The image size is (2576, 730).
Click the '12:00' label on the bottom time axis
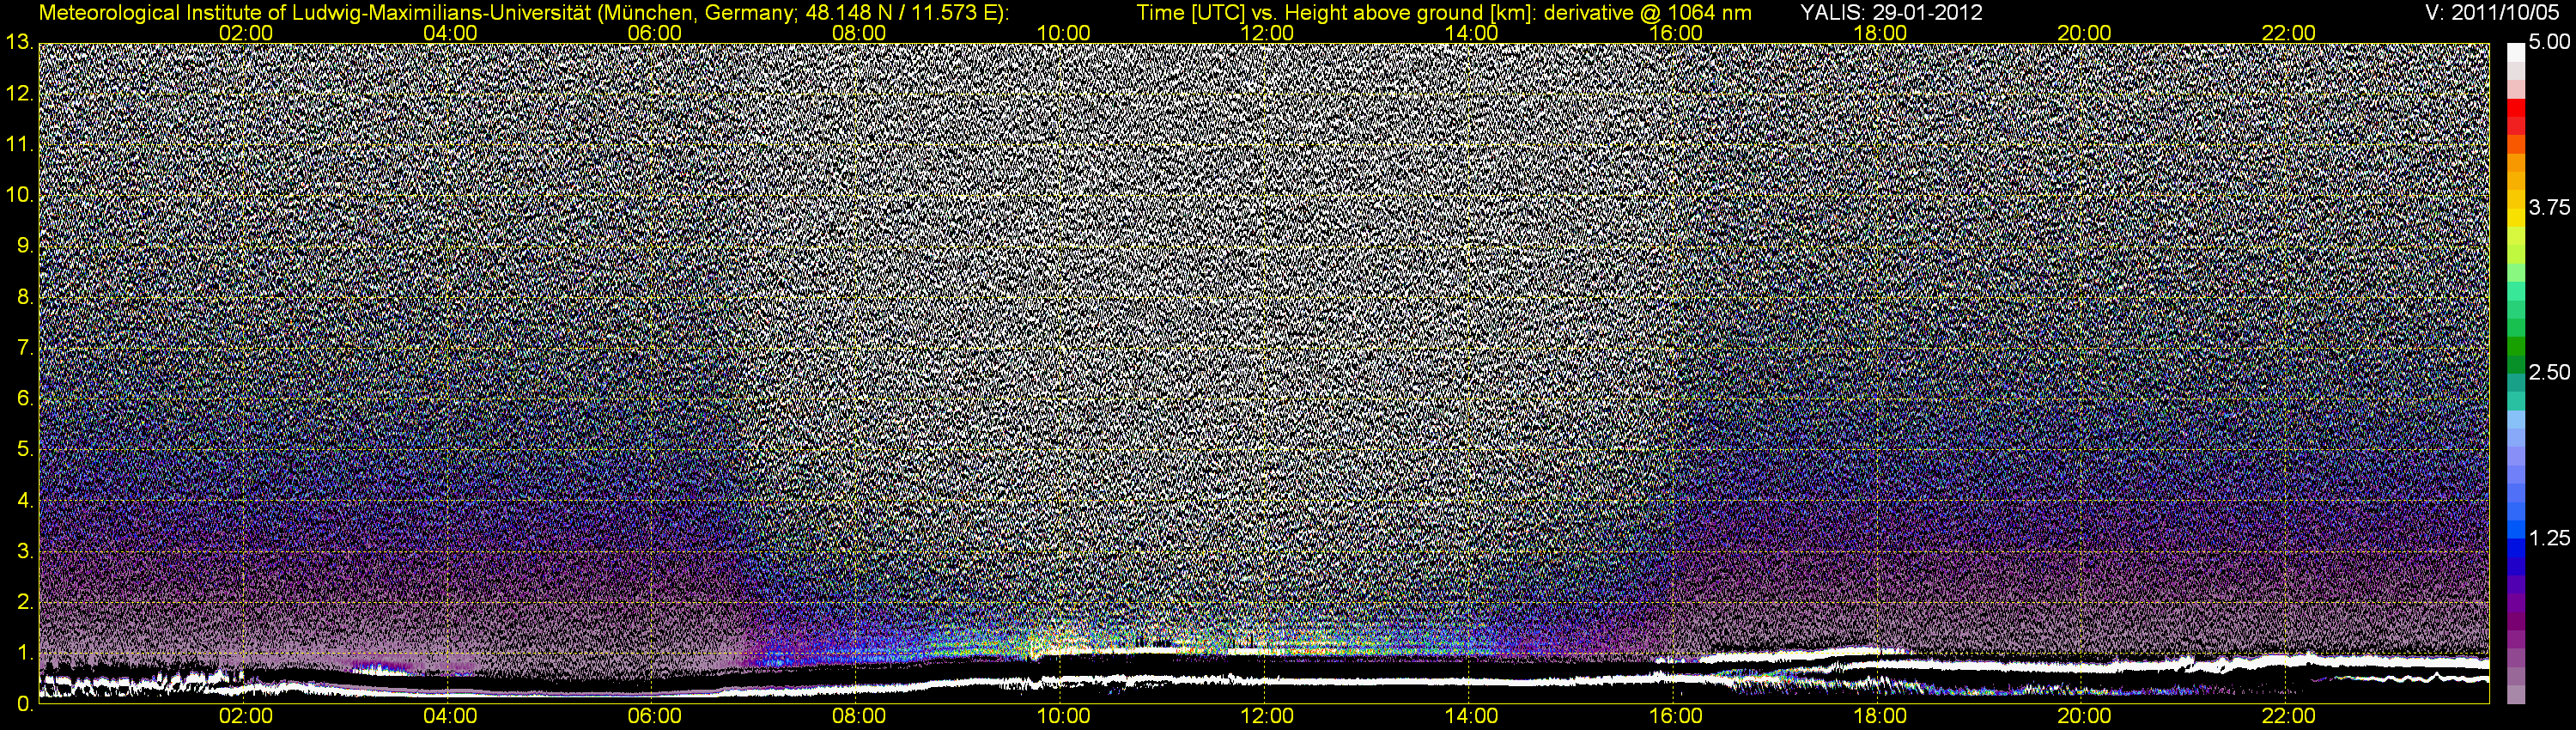click(x=1267, y=716)
